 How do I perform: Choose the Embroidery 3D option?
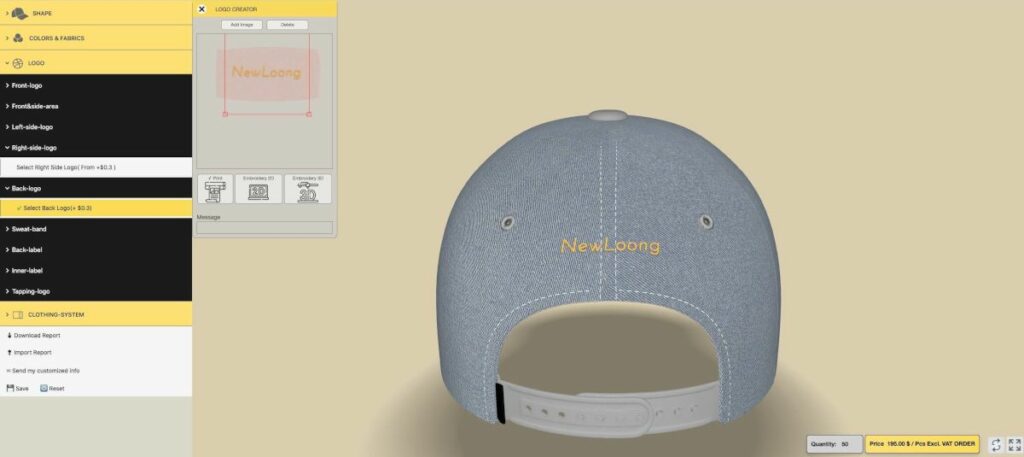[308, 189]
